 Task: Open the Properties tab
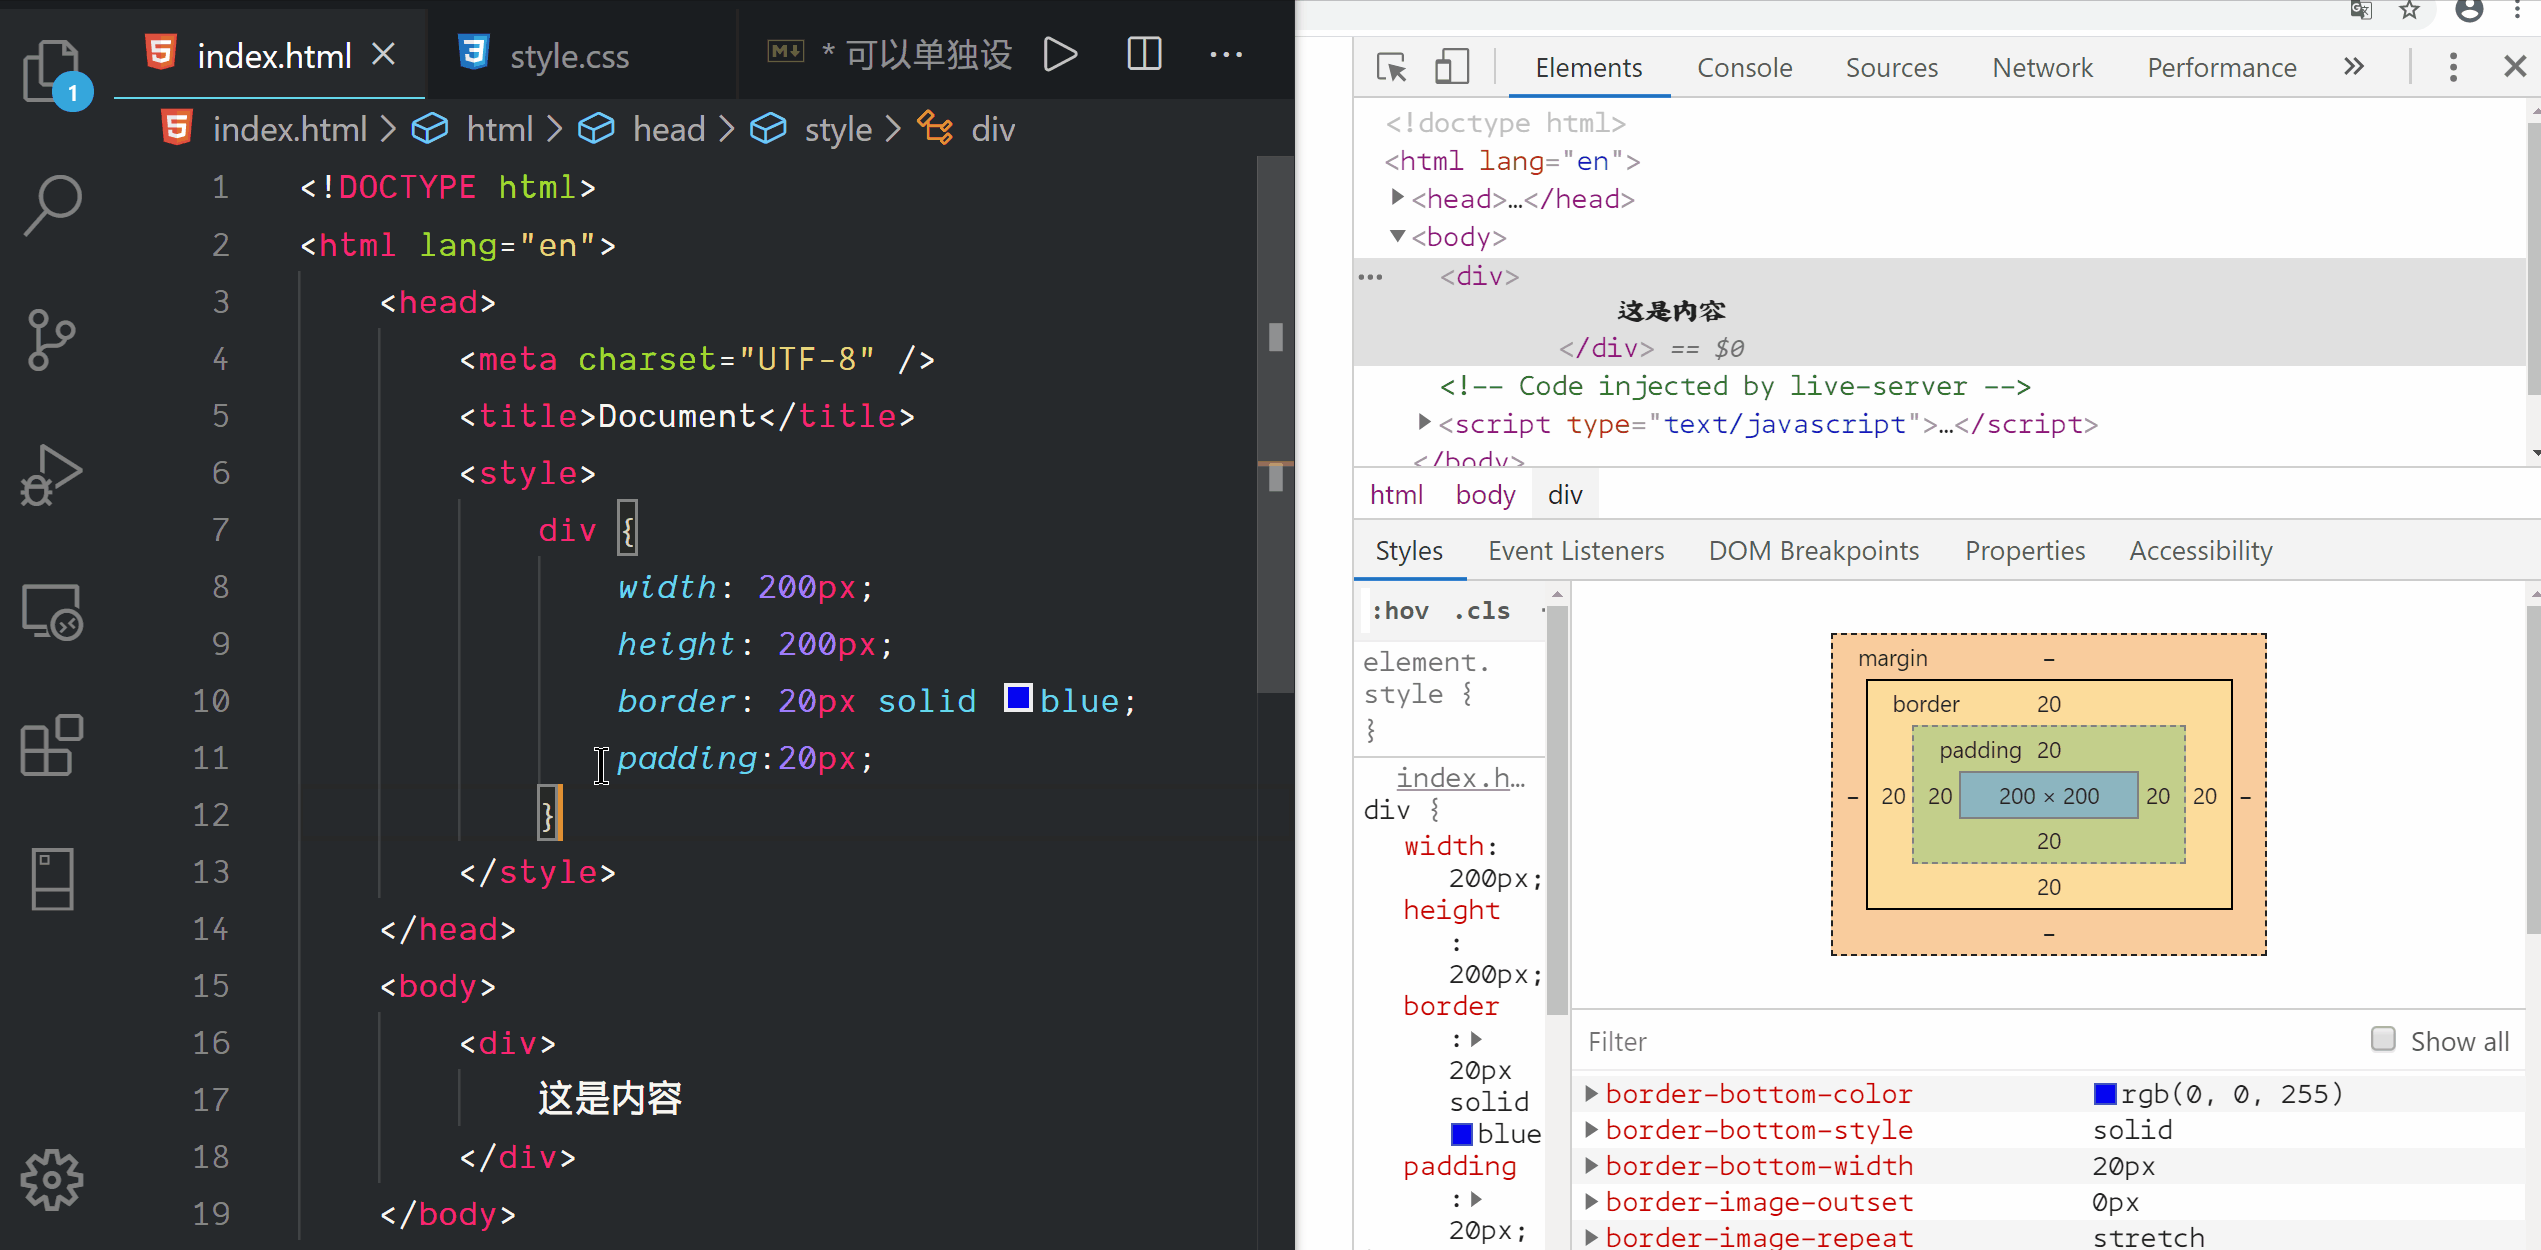click(2025, 551)
